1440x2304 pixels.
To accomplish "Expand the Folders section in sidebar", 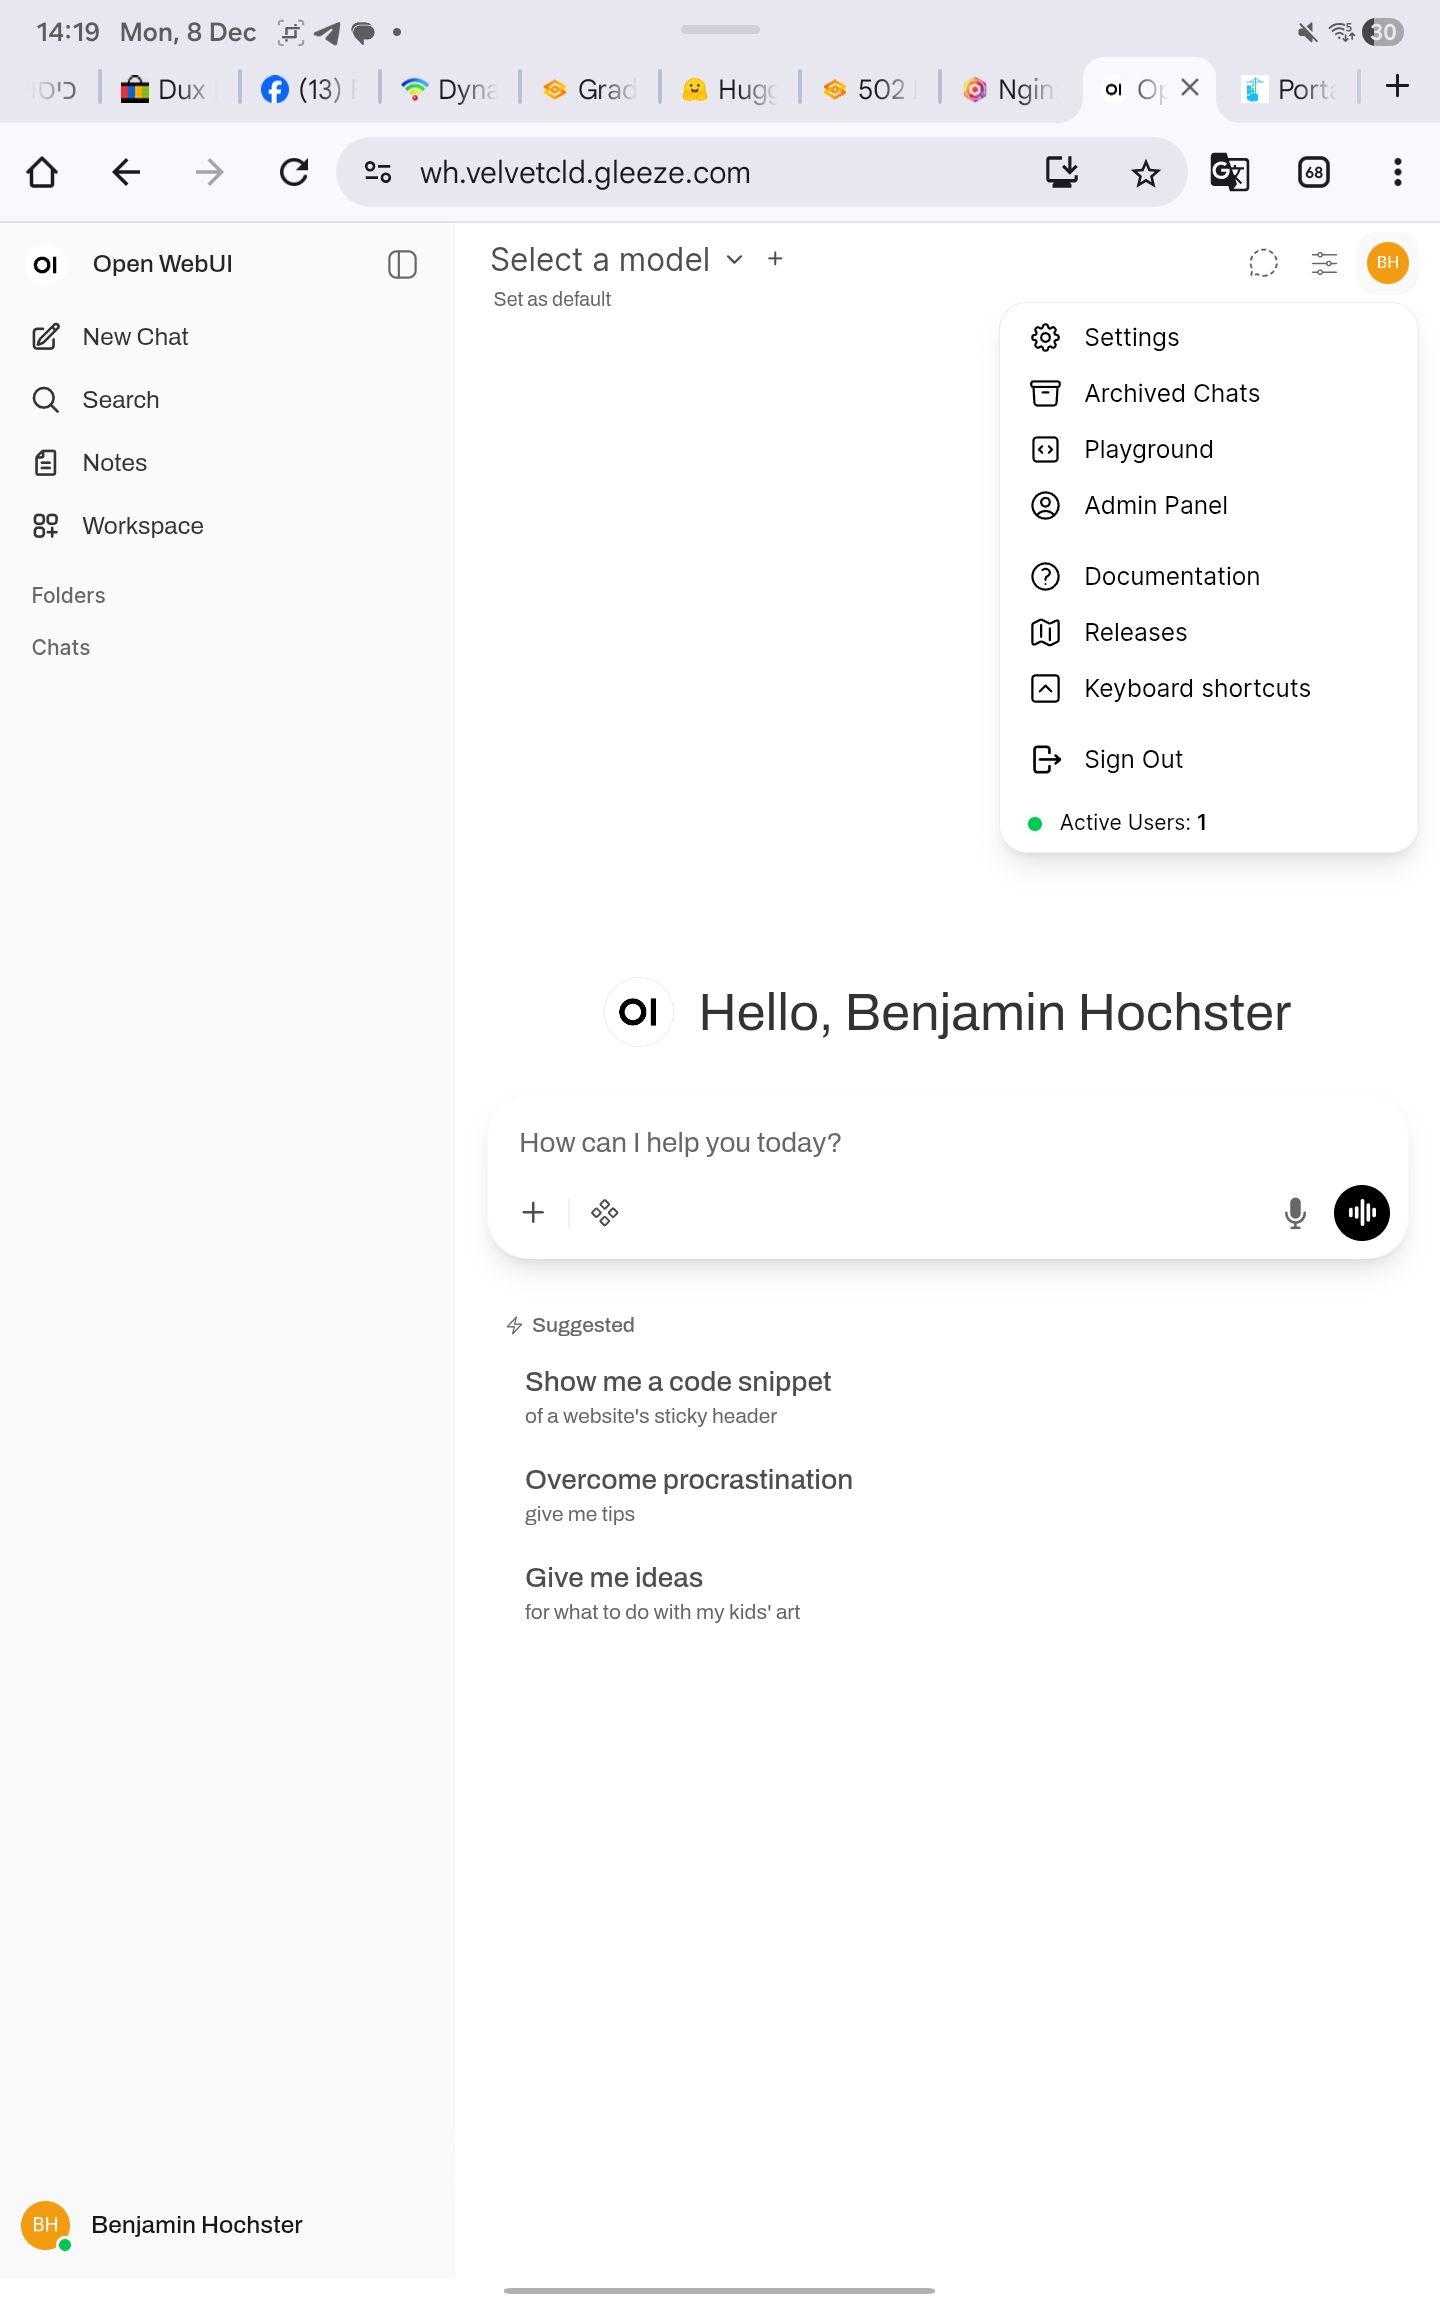I will (x=68, y=595).
